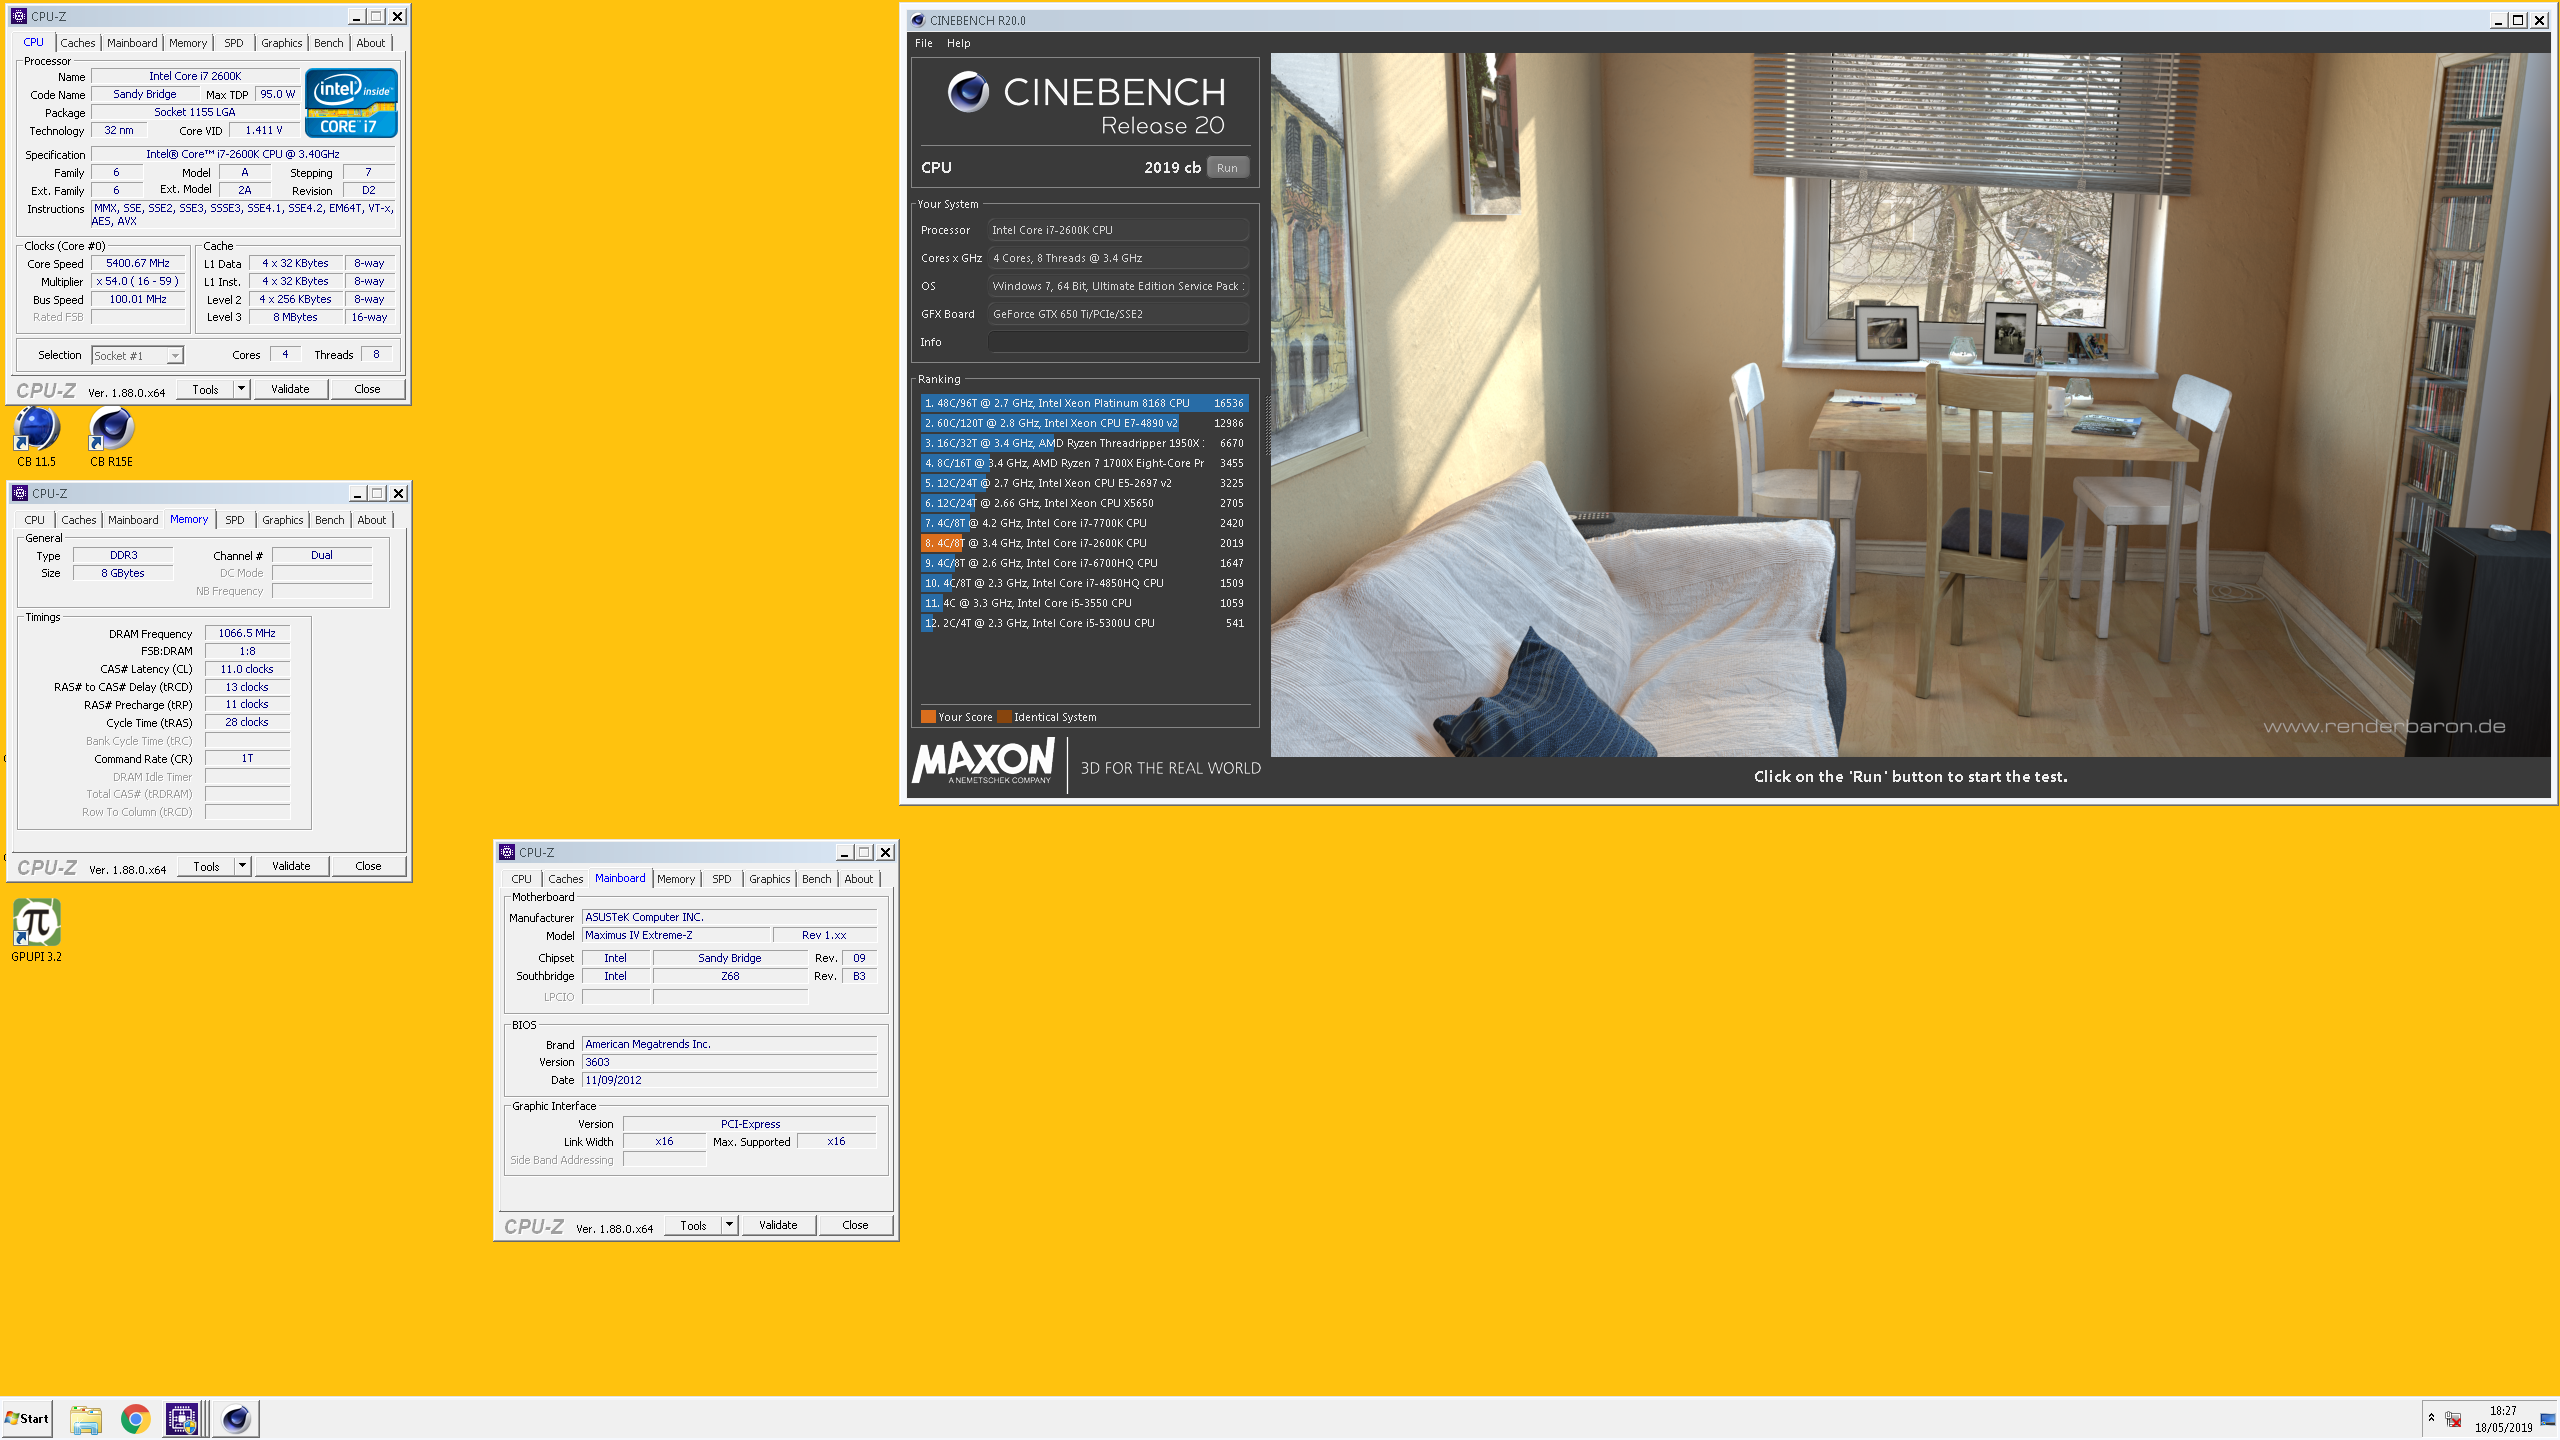Image resolution: width=2560 pixels, height=1440 pixels.
Task: Click the network tray icon
Action: pos(2453,1419)
